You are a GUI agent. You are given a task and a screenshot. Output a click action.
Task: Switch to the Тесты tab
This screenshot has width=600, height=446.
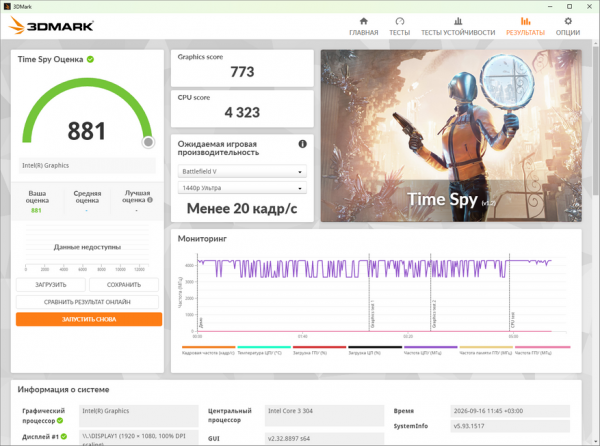399,26
